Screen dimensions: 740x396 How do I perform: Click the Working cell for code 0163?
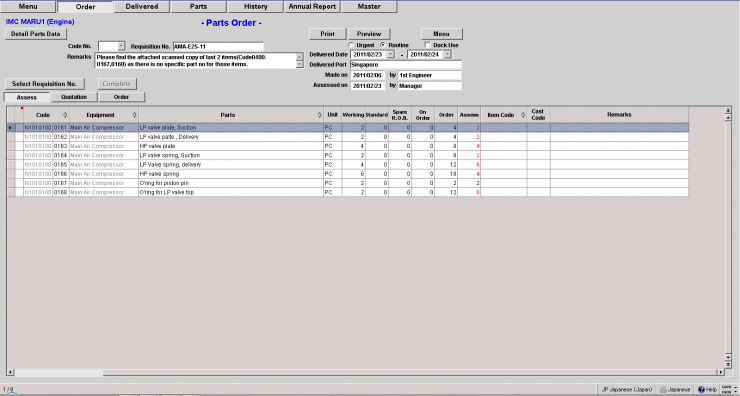pyautogui.click(x=353, y=146)
